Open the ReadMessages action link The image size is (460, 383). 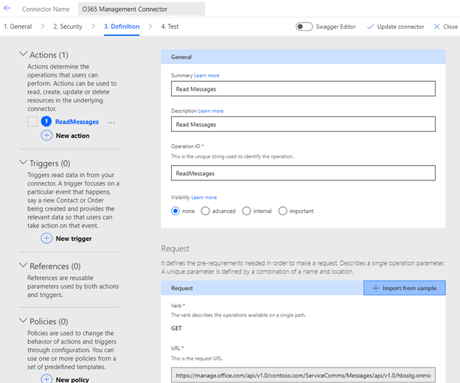[x=77, y=122]
